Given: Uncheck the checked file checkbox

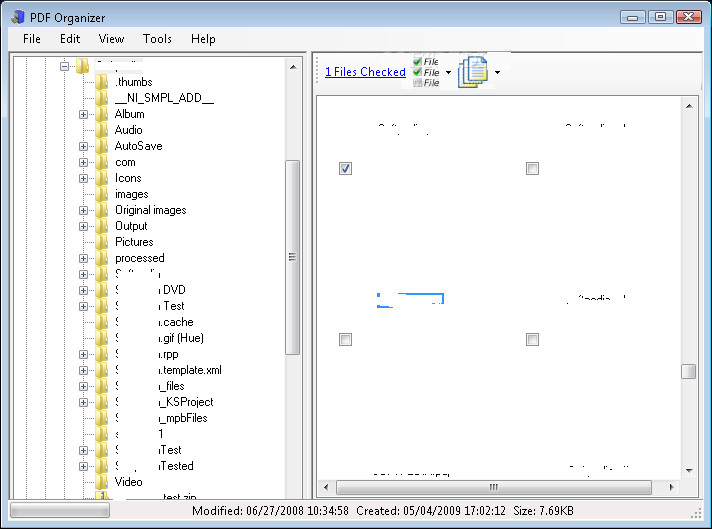Looking at the screenshot, I should [x=345, y=168].
